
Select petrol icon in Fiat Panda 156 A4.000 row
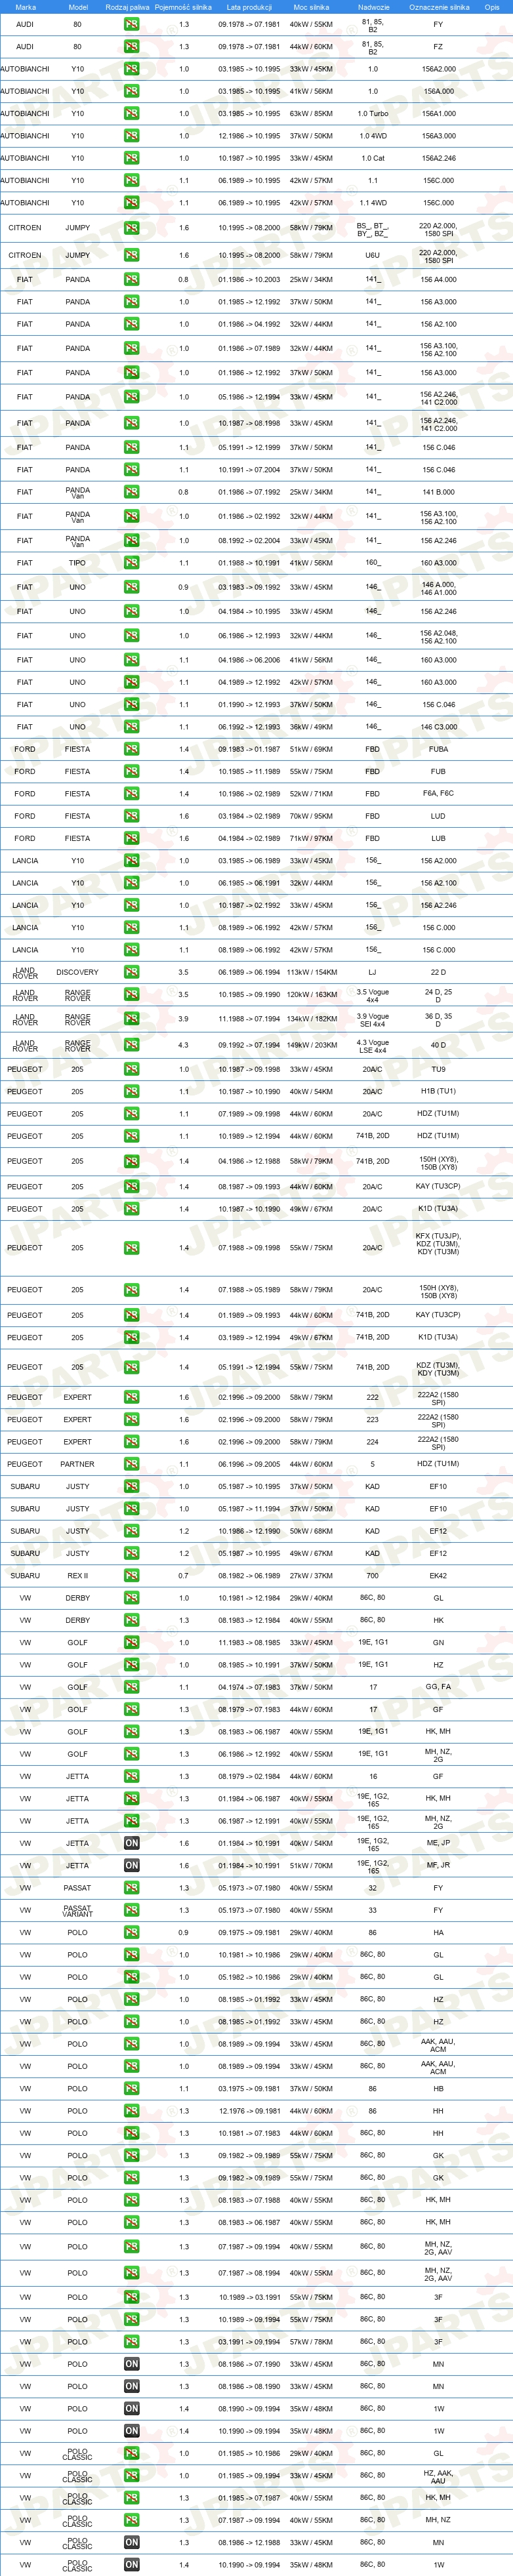[131, 279]
